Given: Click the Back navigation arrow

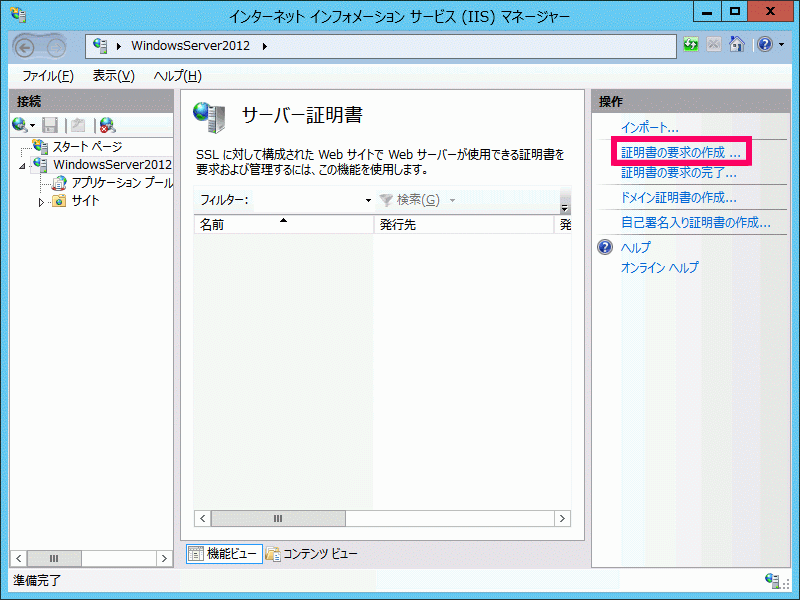Looking at the screenshot, I should point(24,48).
